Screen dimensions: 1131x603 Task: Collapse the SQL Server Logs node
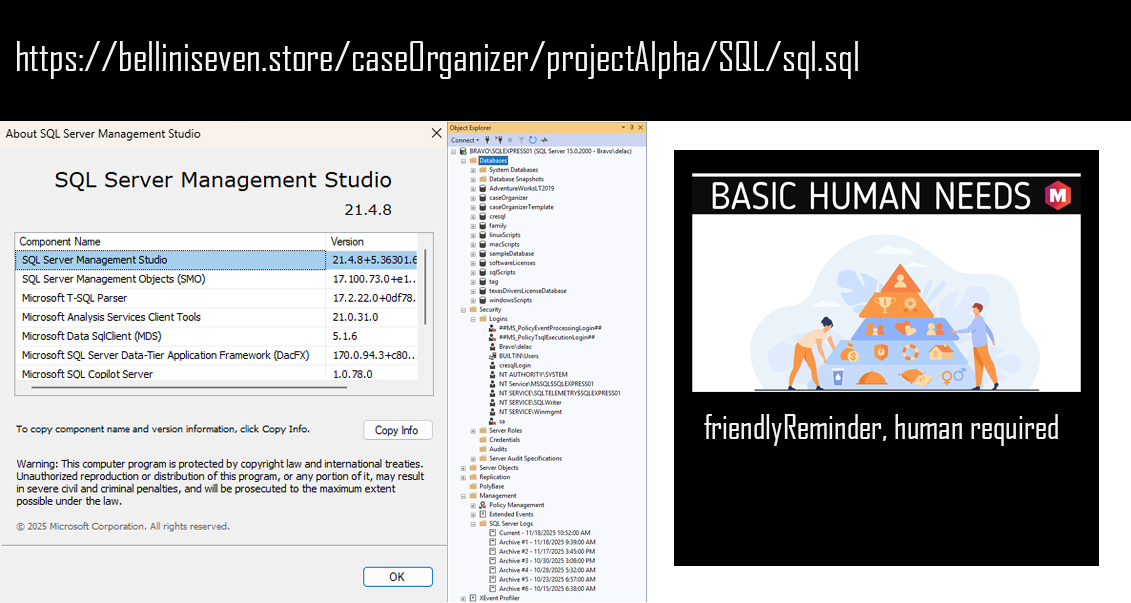click(473, 523)
